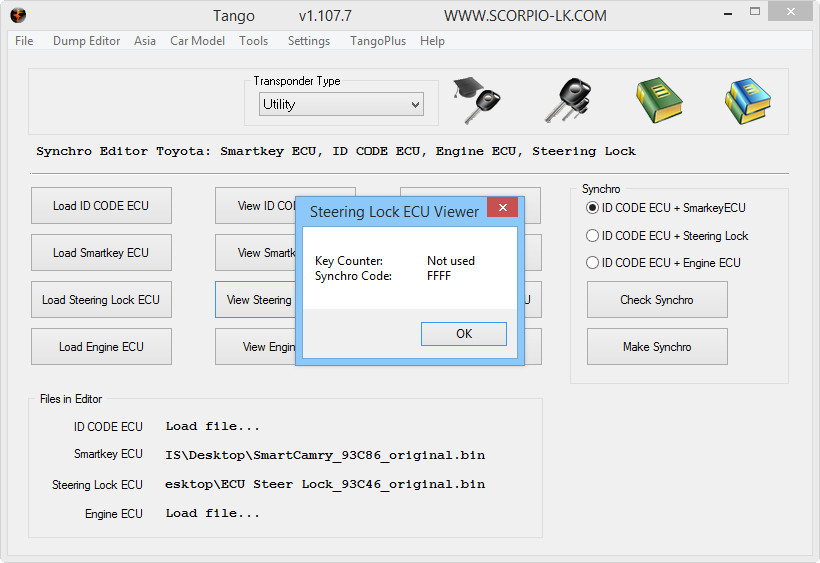This screenshot has width=820, height=563.
Task: Open the Dump Editor menu
Action: (x=86, y=41)
